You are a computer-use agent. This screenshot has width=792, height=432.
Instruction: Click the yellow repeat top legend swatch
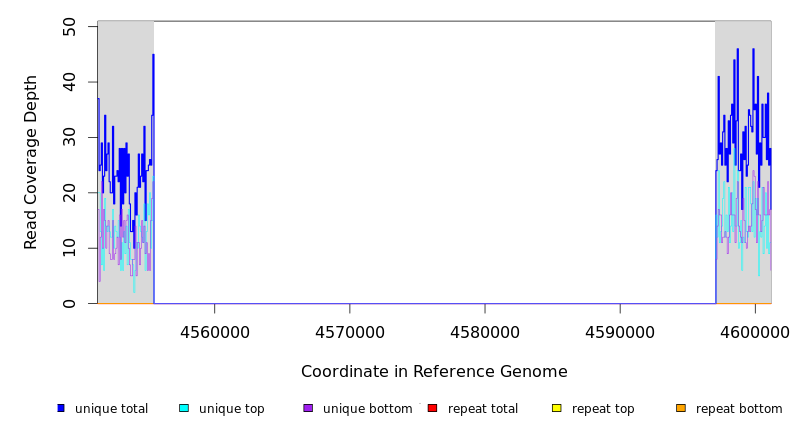click(556, 408)
